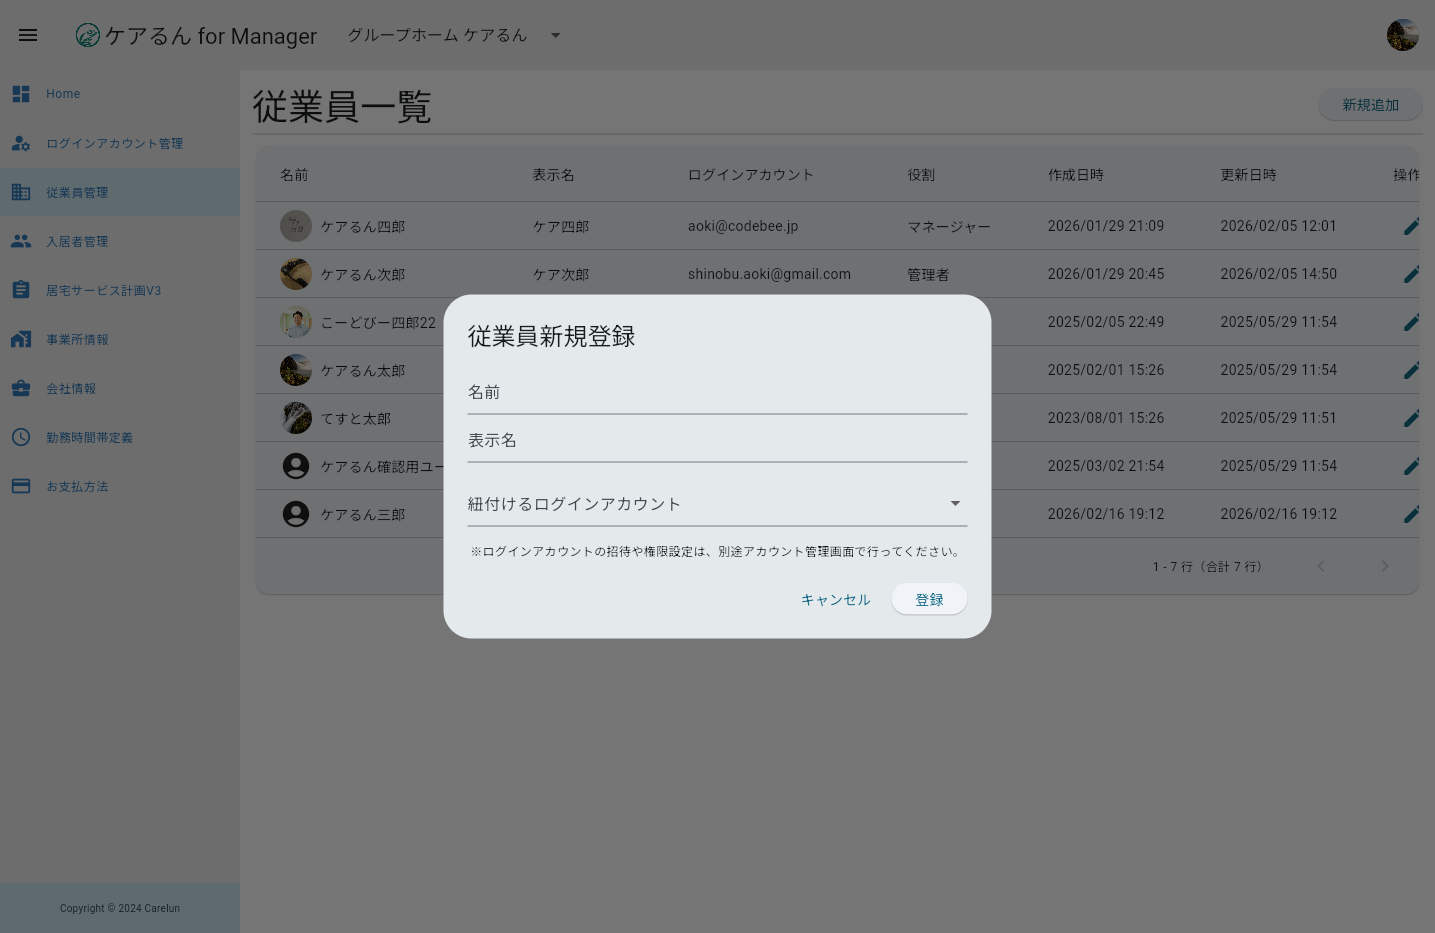The image size is (1435, 933).
Task: Click the ケアるん logo icon
Action: (x=87, y=35)
